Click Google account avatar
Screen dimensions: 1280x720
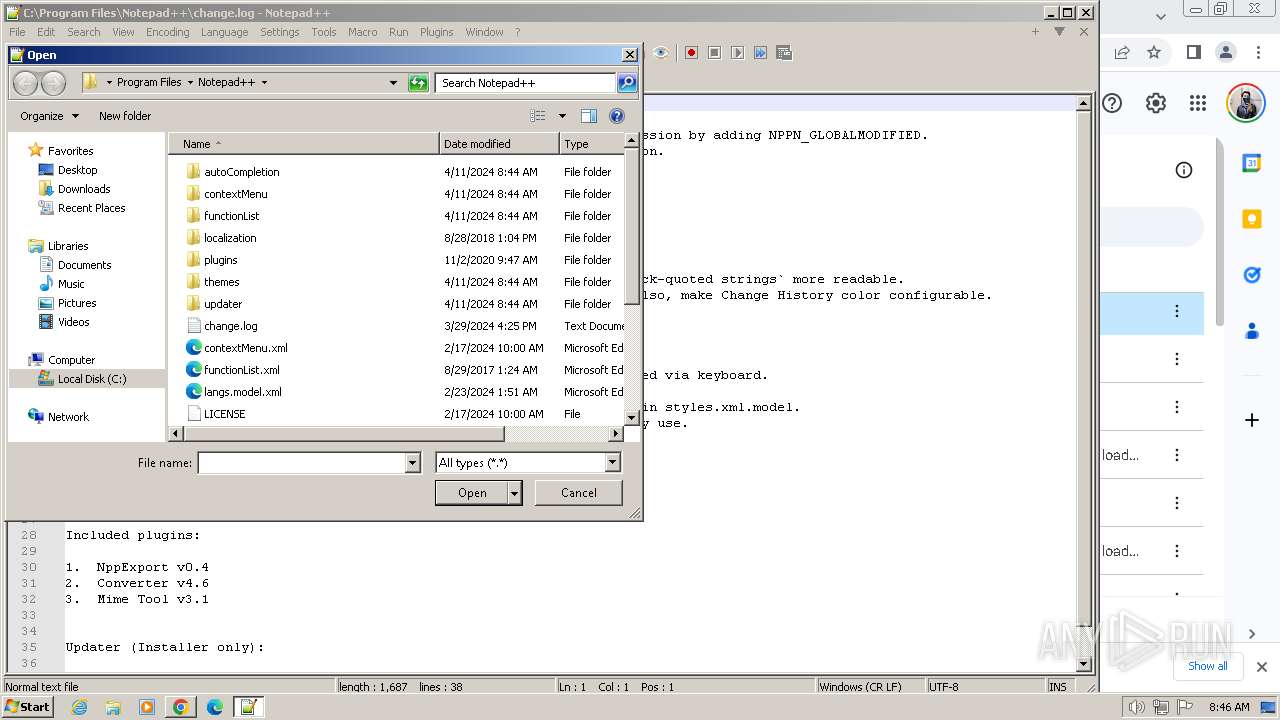(x=1245, y=103)
